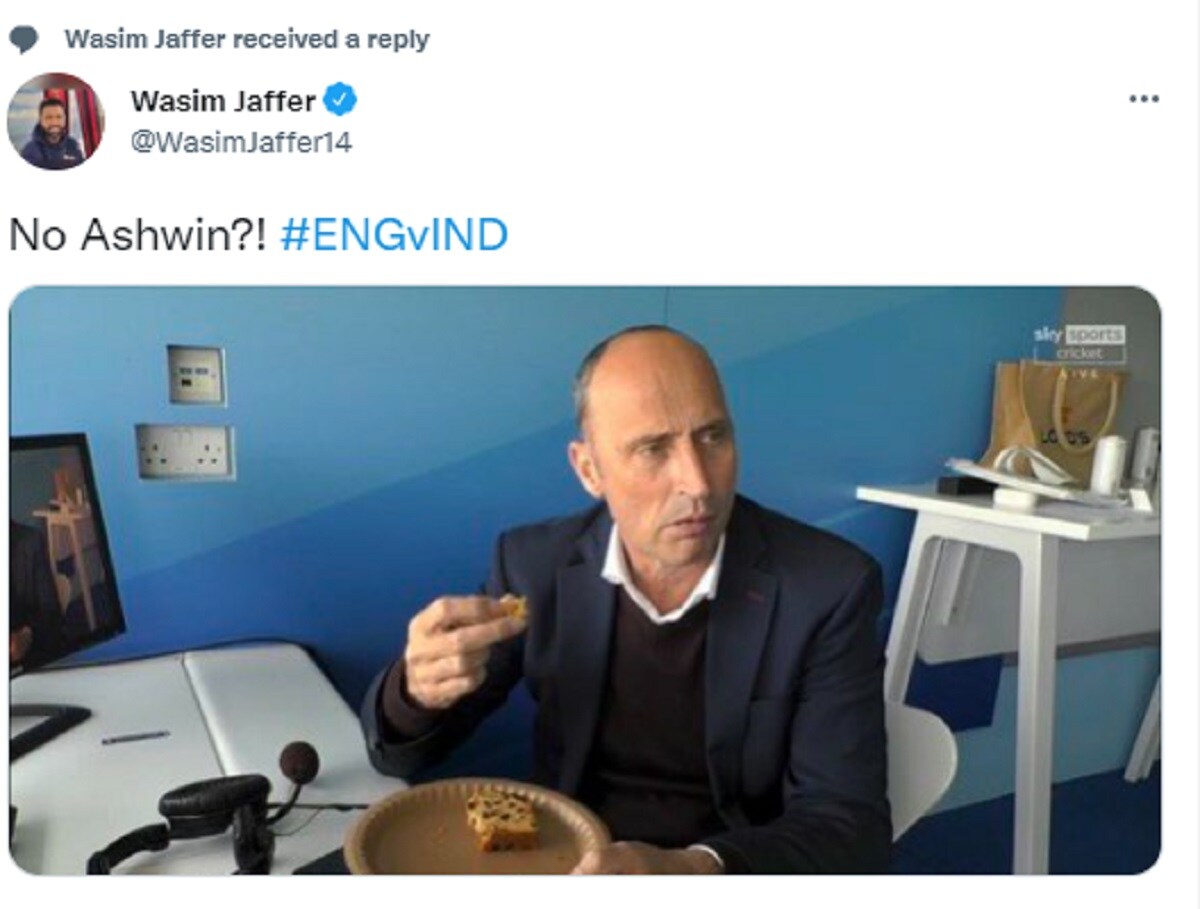
Task: Open Wasim Jaffer's profile avatar
Action: pos(56,121)
